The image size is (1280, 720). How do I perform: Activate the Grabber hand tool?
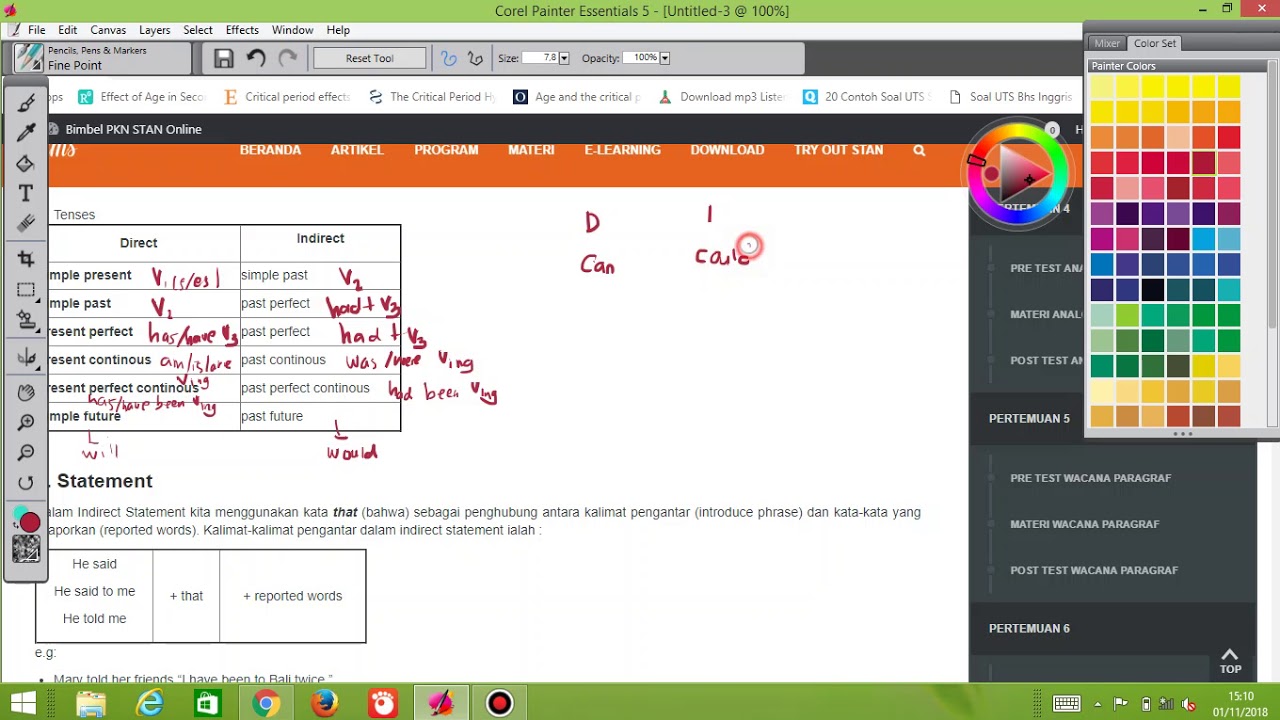pyautogui.click(x=26, y=393)
